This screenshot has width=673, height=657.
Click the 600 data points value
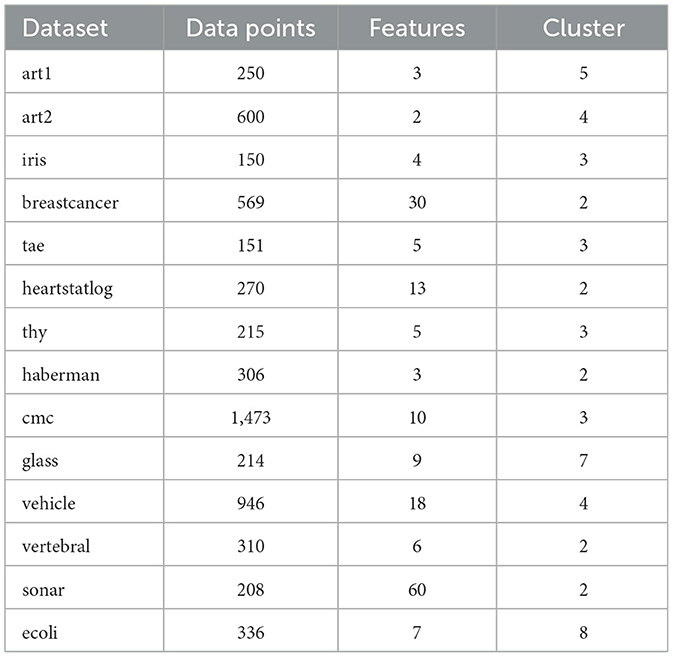251,117
